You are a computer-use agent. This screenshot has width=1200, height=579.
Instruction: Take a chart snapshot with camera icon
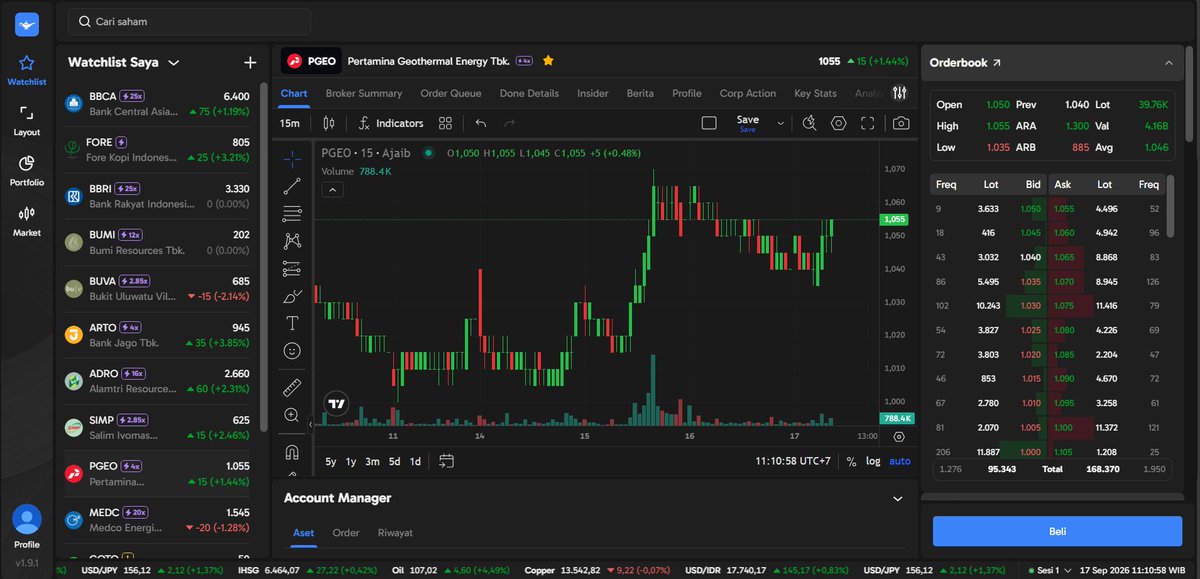tap(901, 123)
